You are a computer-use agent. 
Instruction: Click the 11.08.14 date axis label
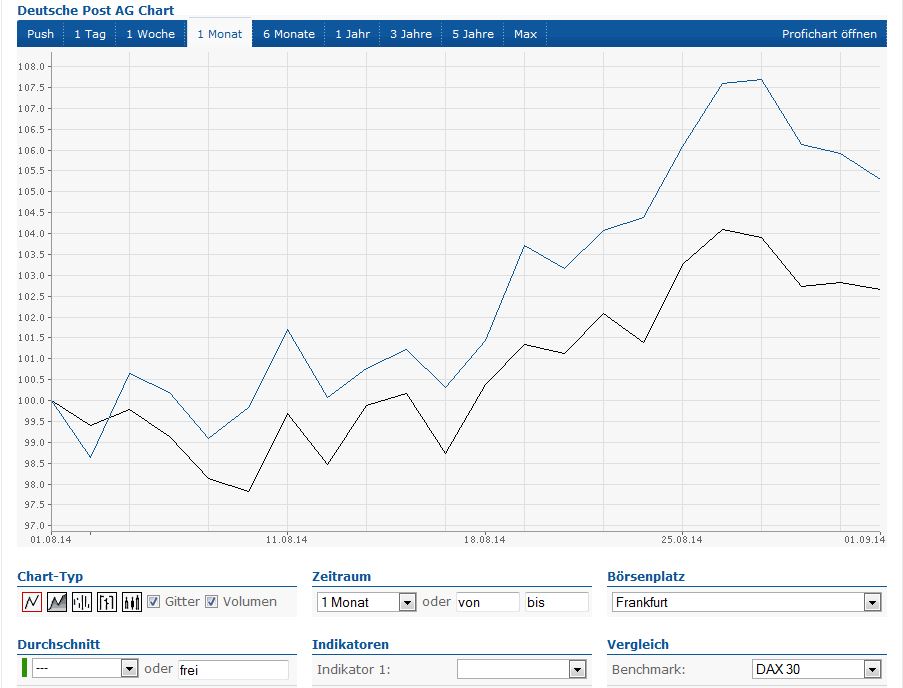[x=287, y=539]
